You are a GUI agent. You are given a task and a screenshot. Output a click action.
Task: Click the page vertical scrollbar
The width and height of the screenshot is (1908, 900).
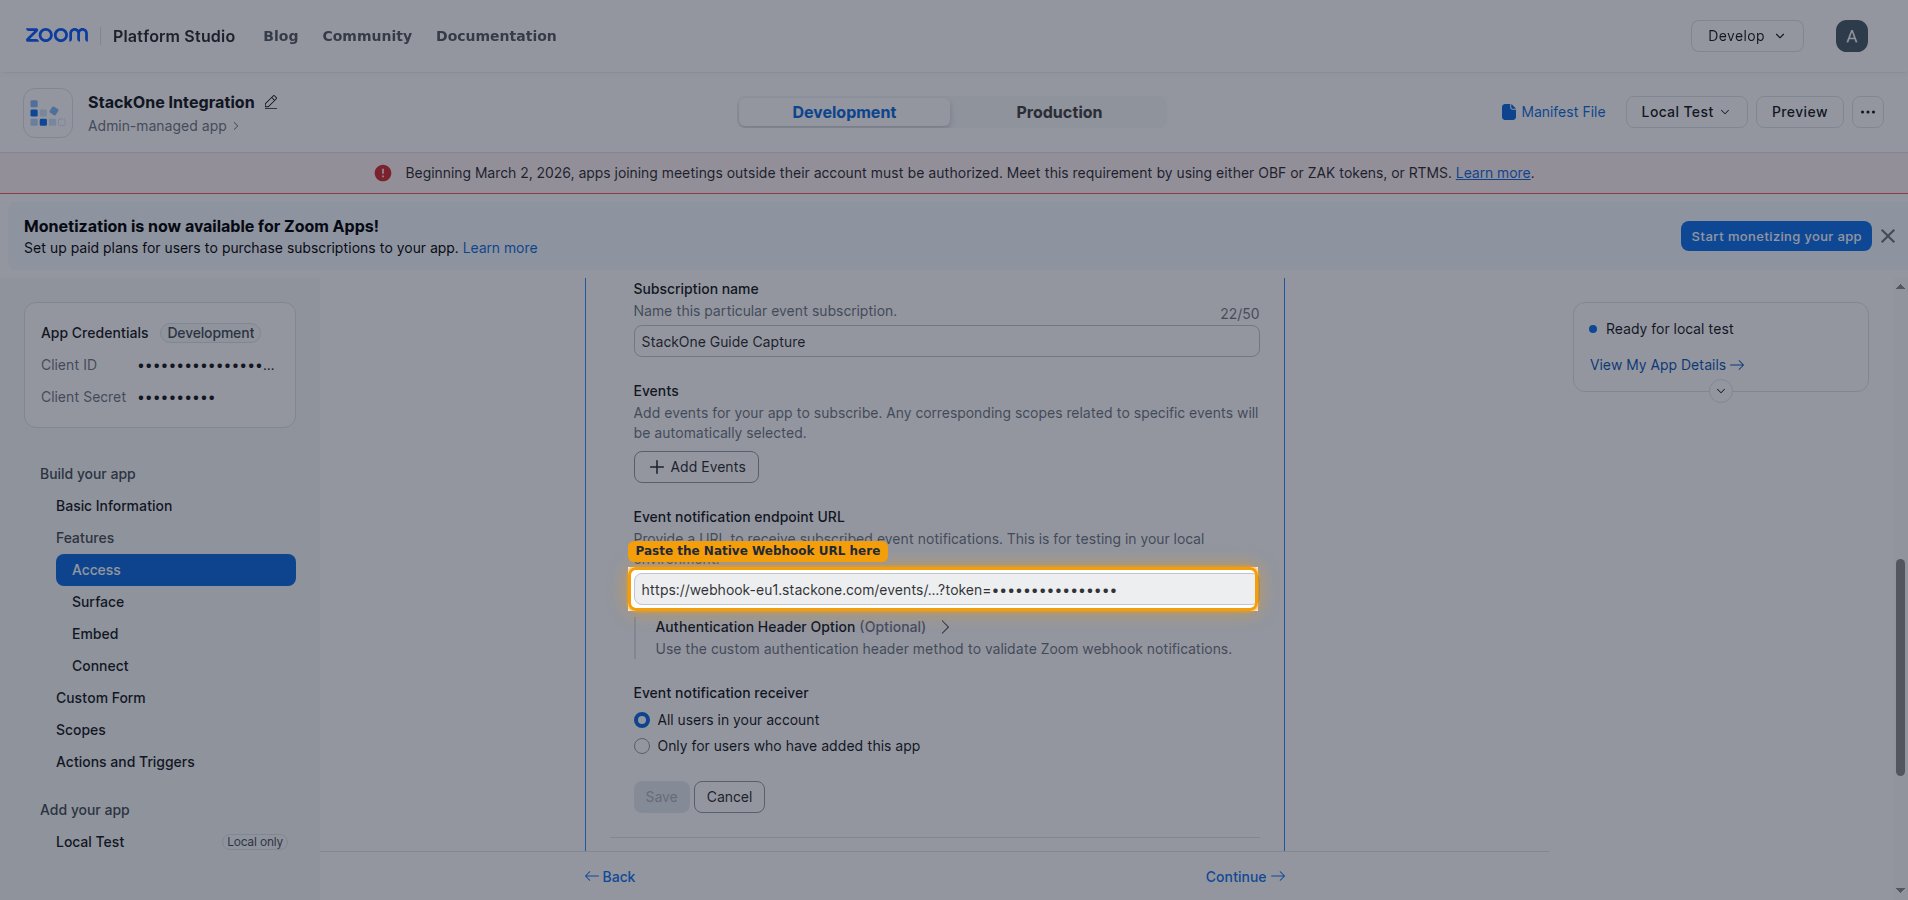click(x=1900, y=667)
